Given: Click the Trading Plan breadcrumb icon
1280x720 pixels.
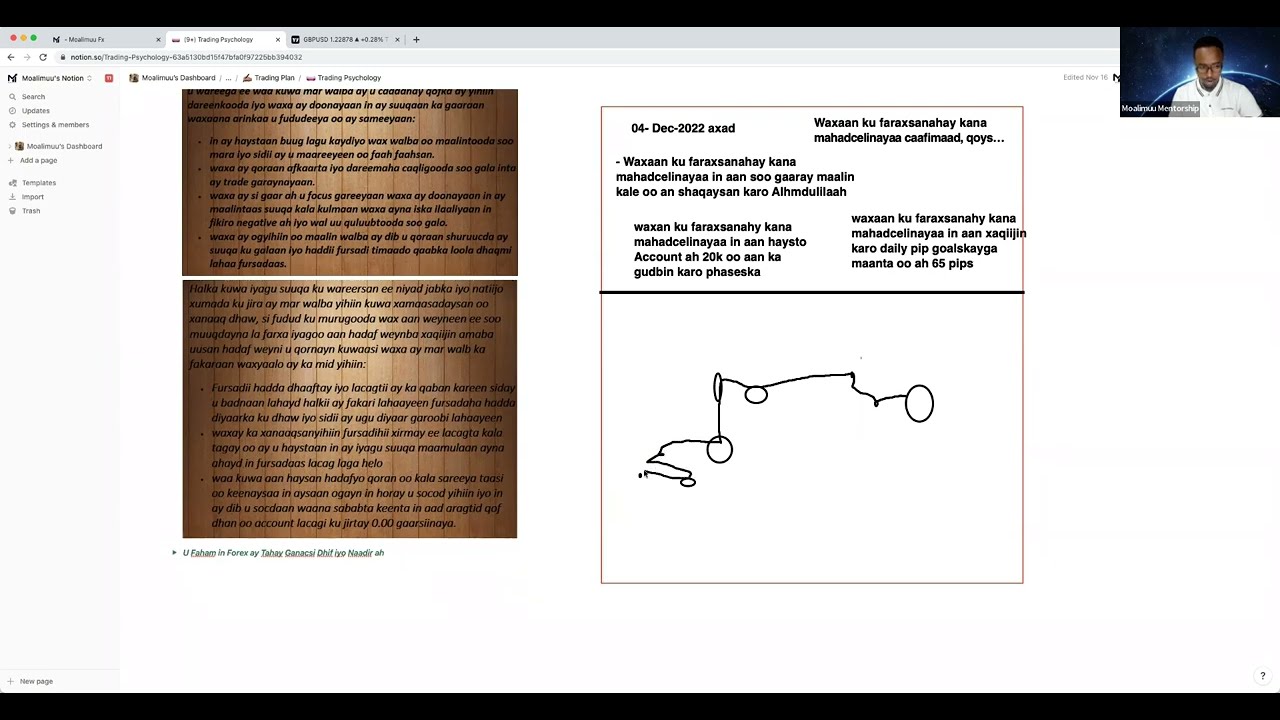Looking at the screenshot, I should 247,78.
